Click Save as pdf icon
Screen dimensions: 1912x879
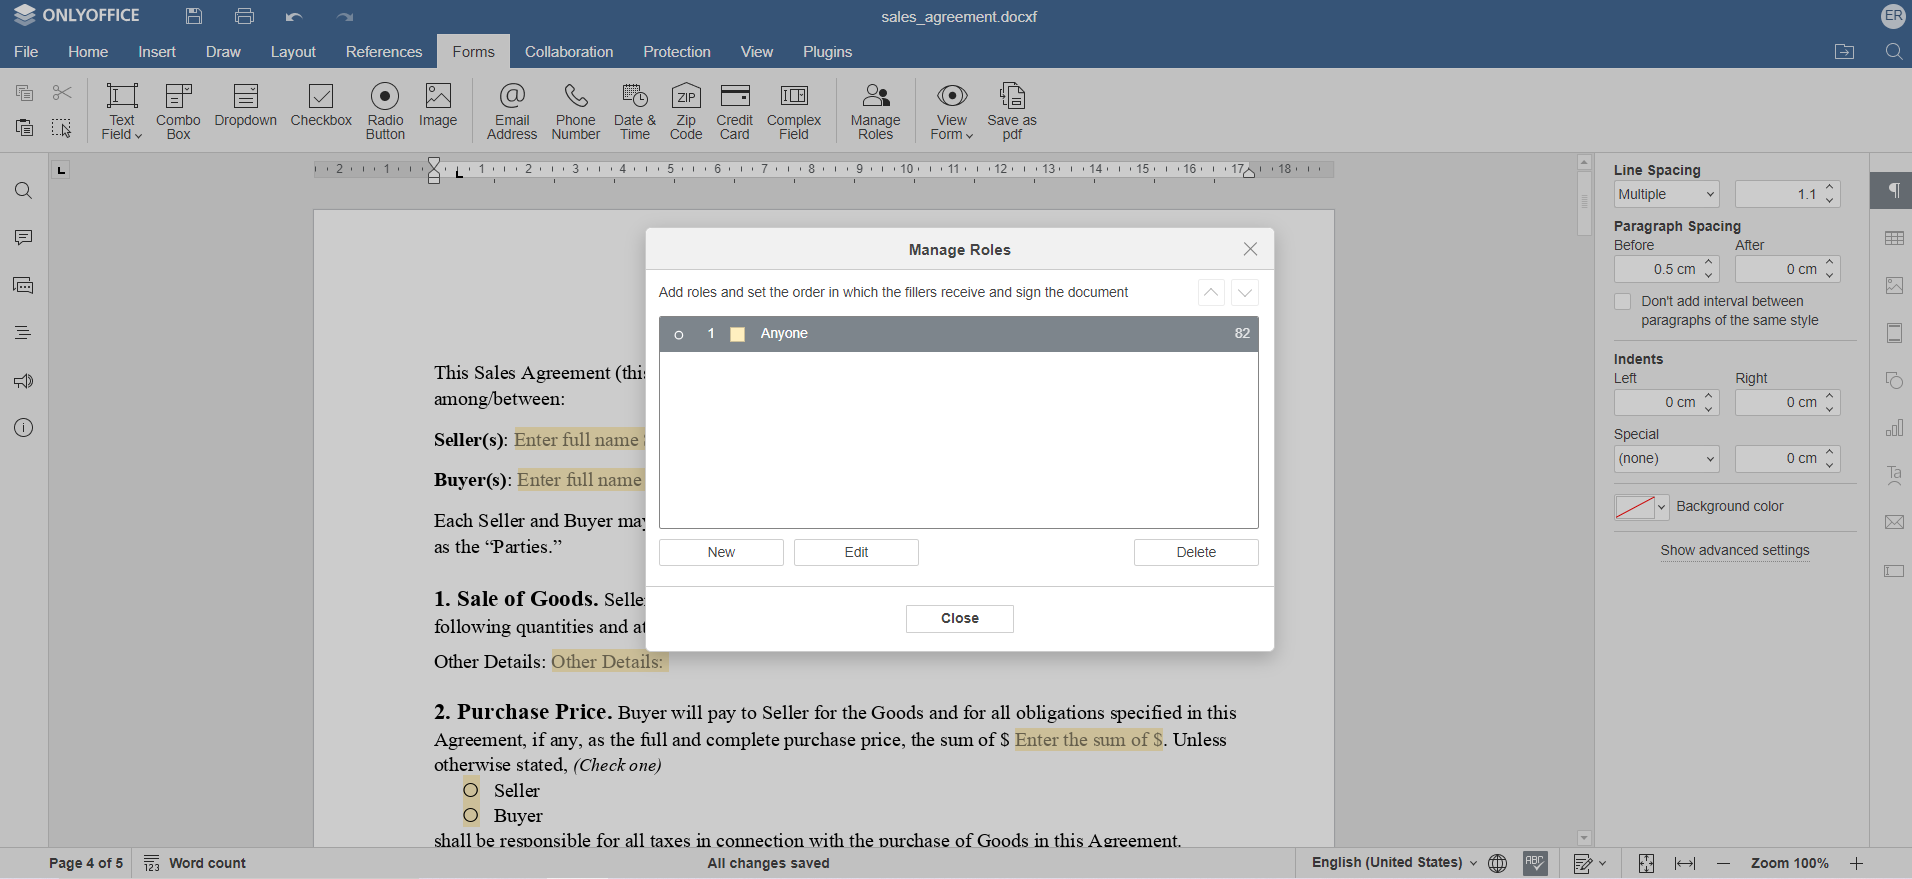(1011, 111)
